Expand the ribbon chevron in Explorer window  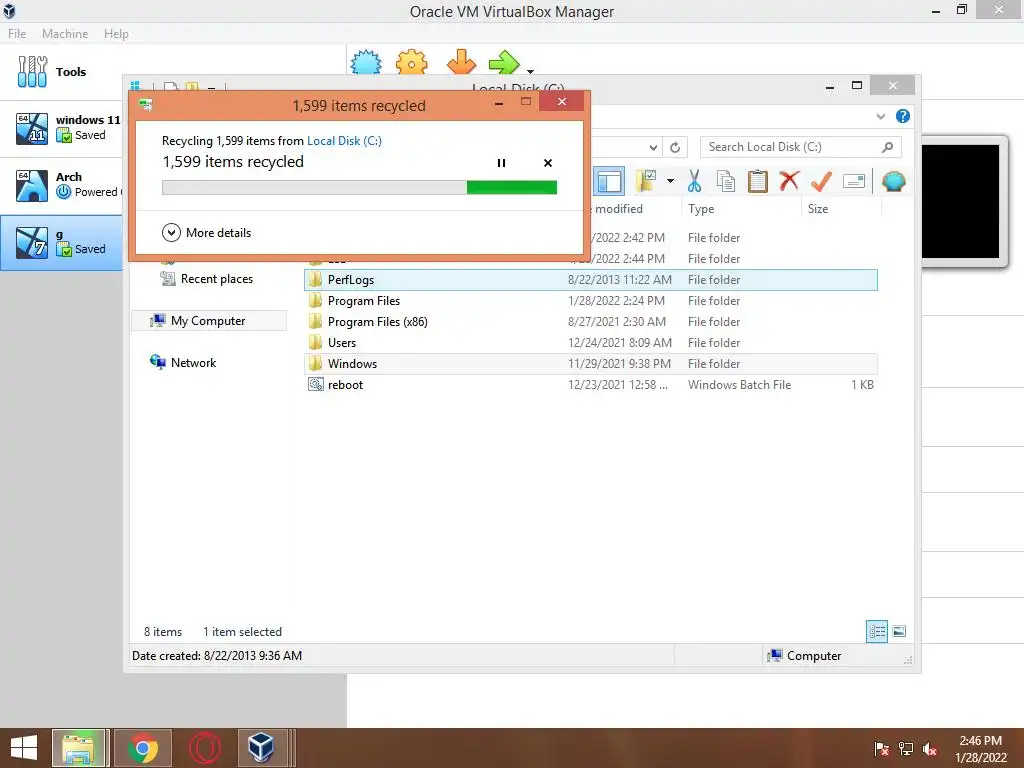click(880, 116)
